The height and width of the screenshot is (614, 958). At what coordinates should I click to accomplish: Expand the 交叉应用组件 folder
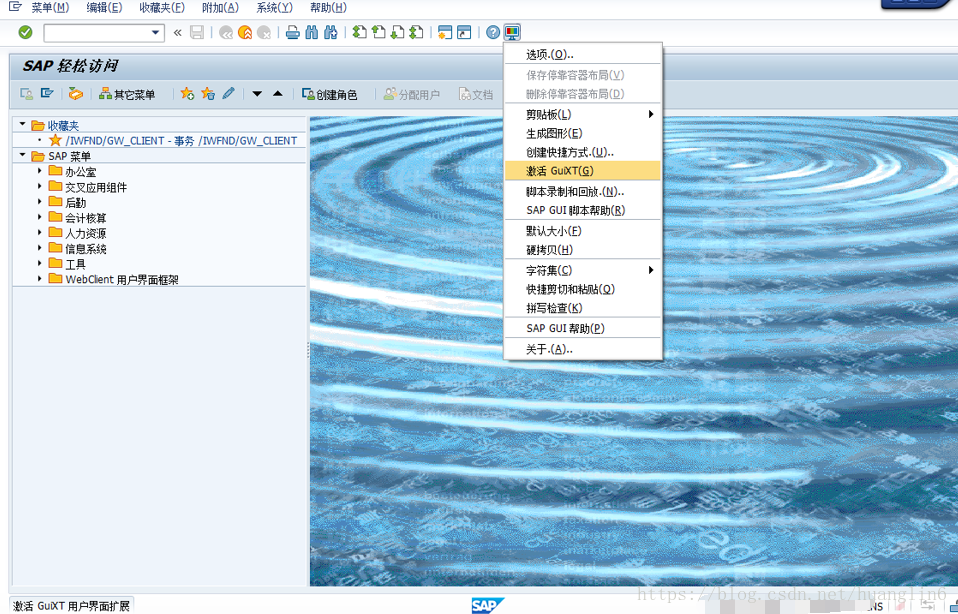click(x=40, y=186)
